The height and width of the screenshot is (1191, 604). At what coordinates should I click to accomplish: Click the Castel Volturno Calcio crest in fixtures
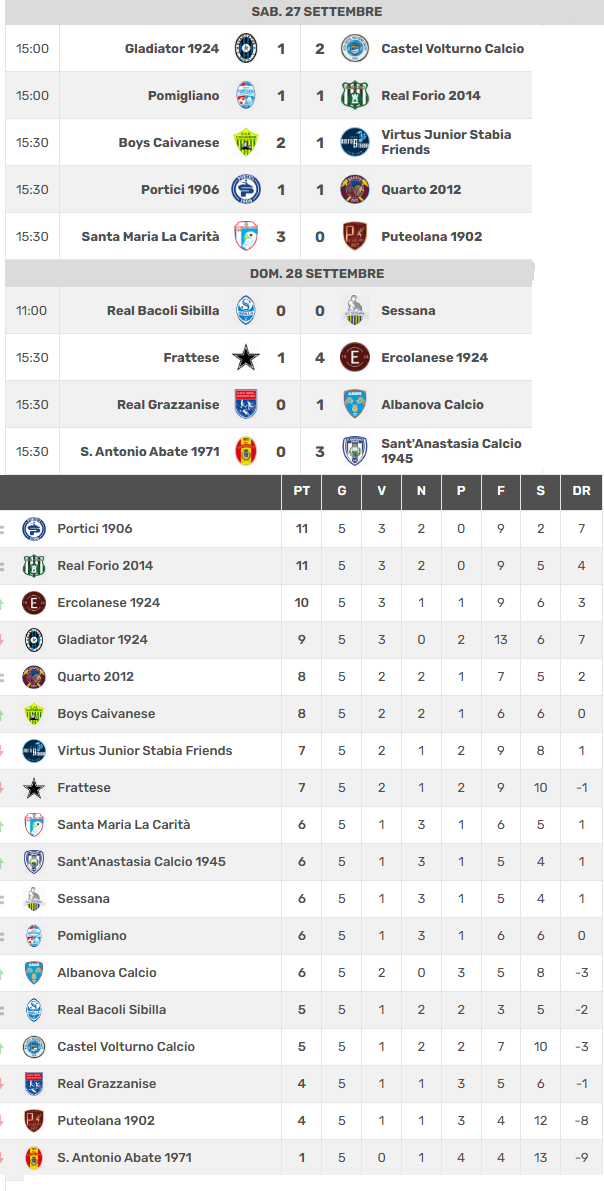[354, 48]
